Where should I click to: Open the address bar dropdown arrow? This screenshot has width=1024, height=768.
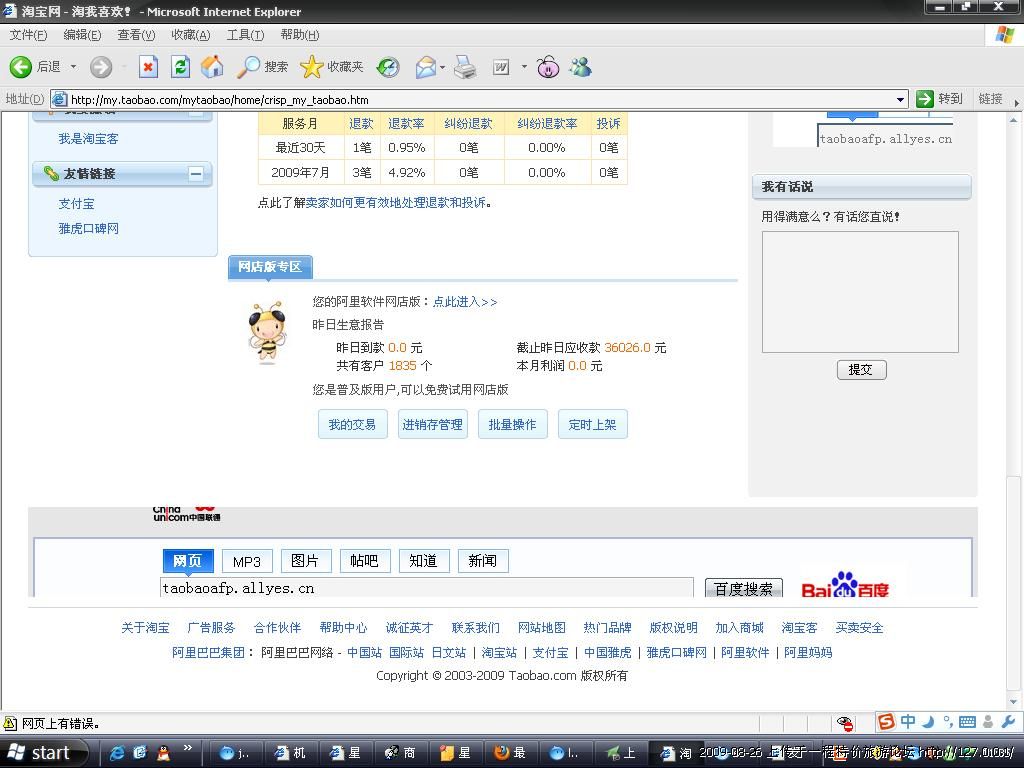point(900,99)
